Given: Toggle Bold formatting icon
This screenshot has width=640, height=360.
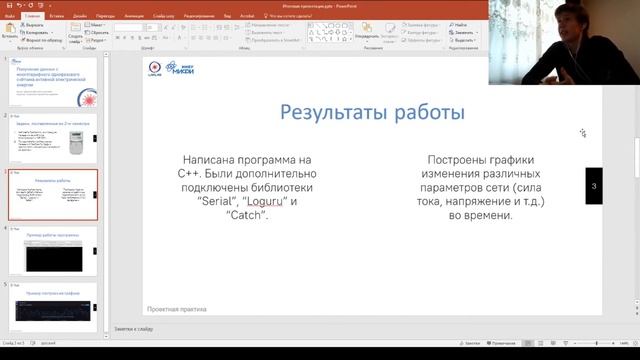Looking at the screenshot, I should (x=118, y=38).
